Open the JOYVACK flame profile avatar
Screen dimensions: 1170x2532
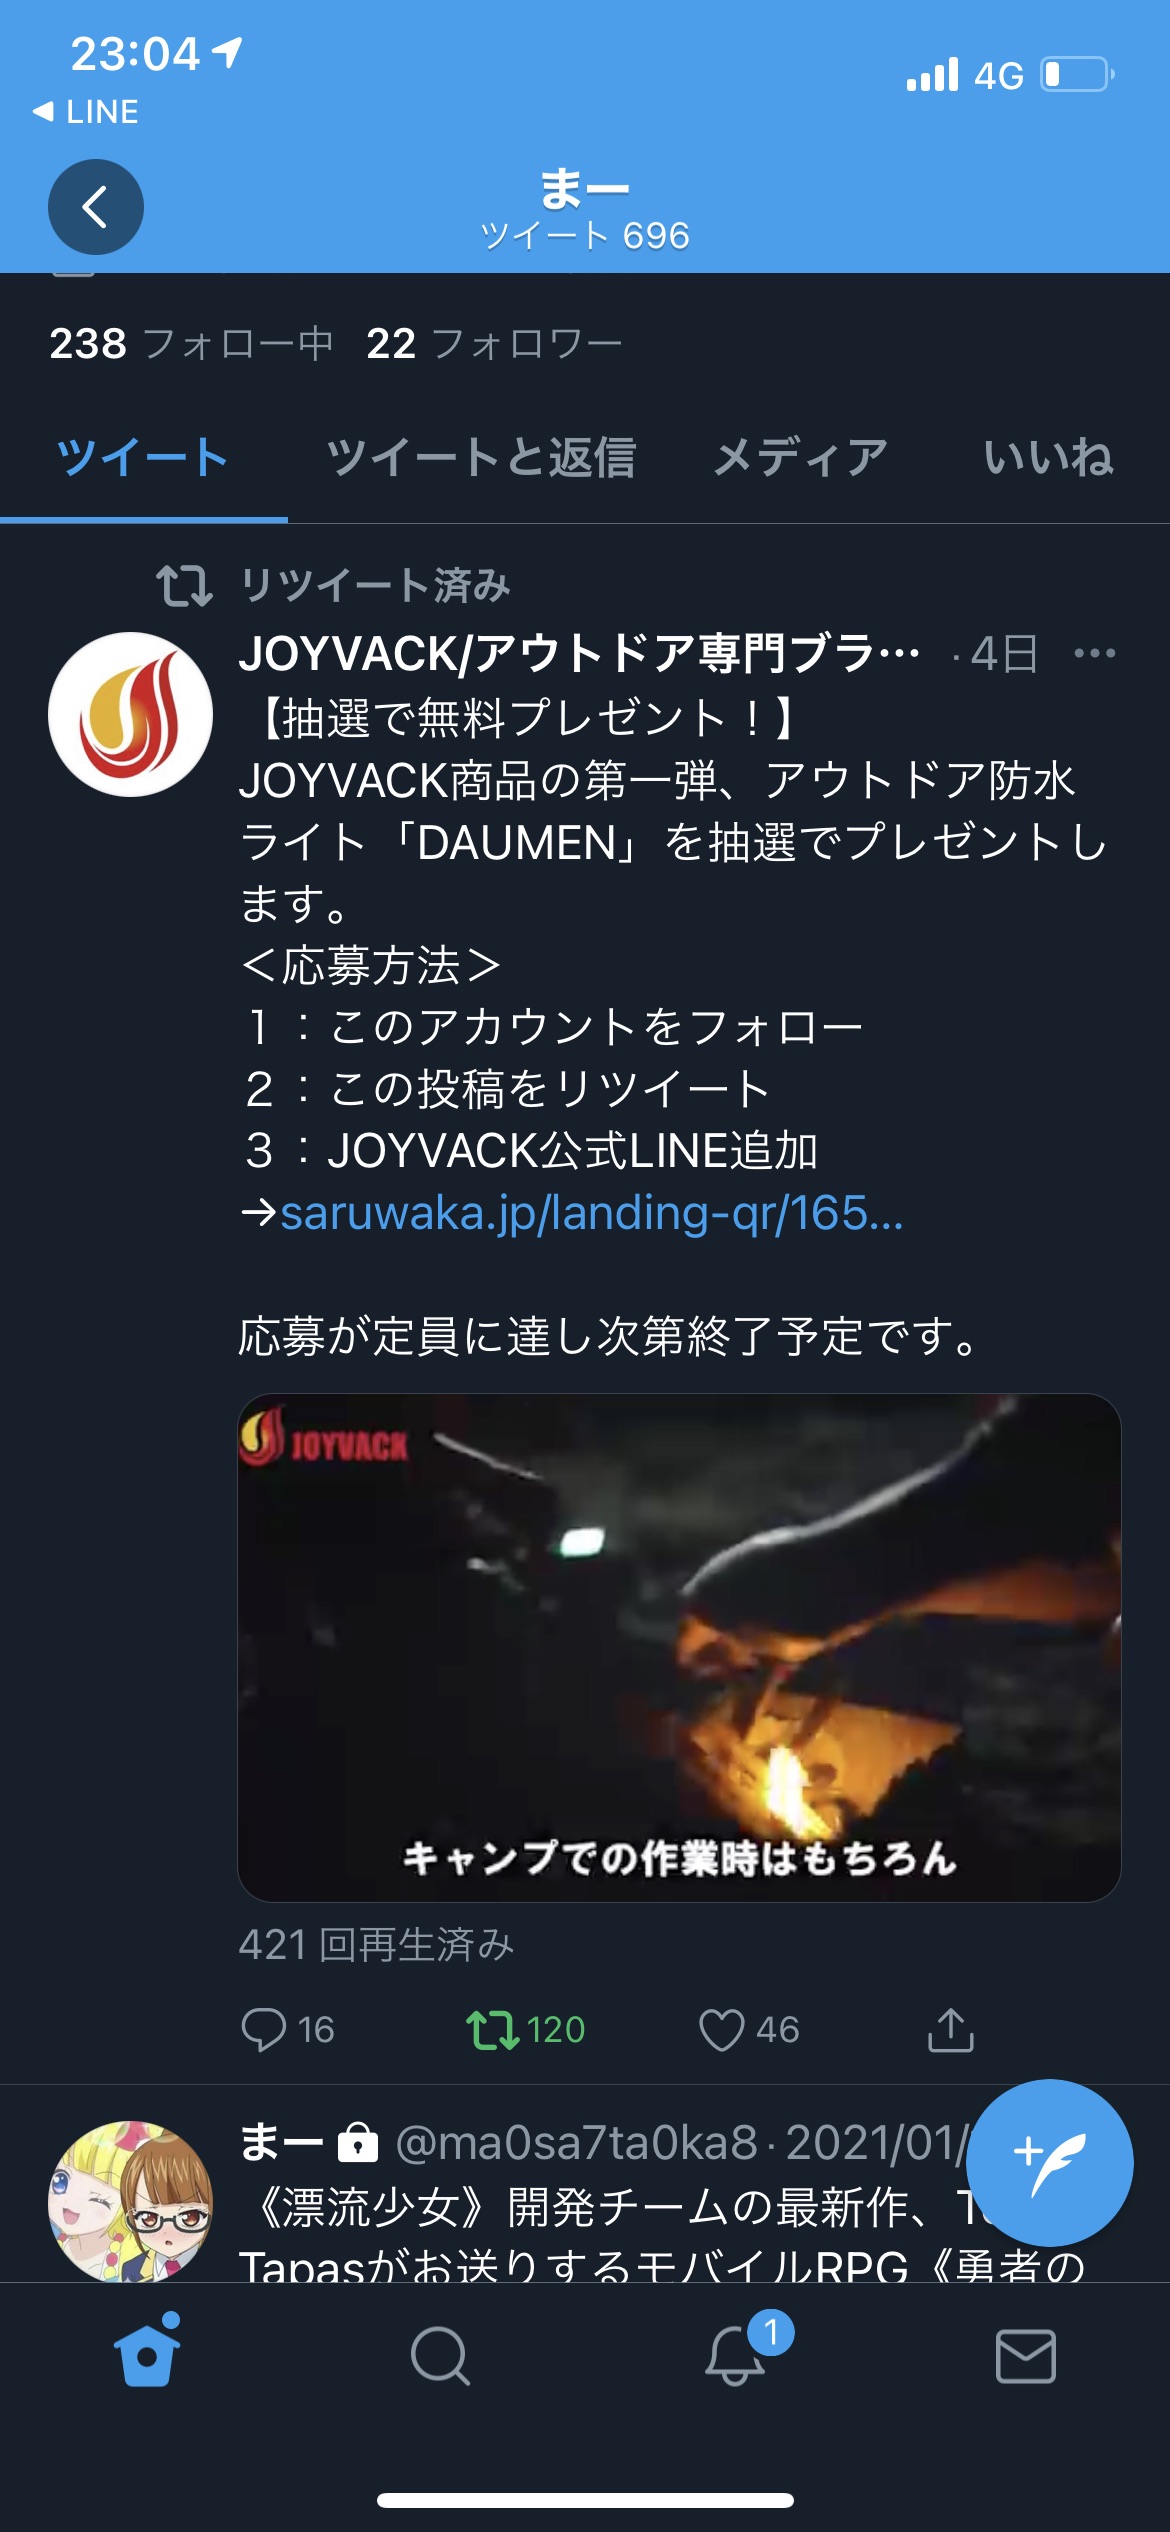coord(130,714)
